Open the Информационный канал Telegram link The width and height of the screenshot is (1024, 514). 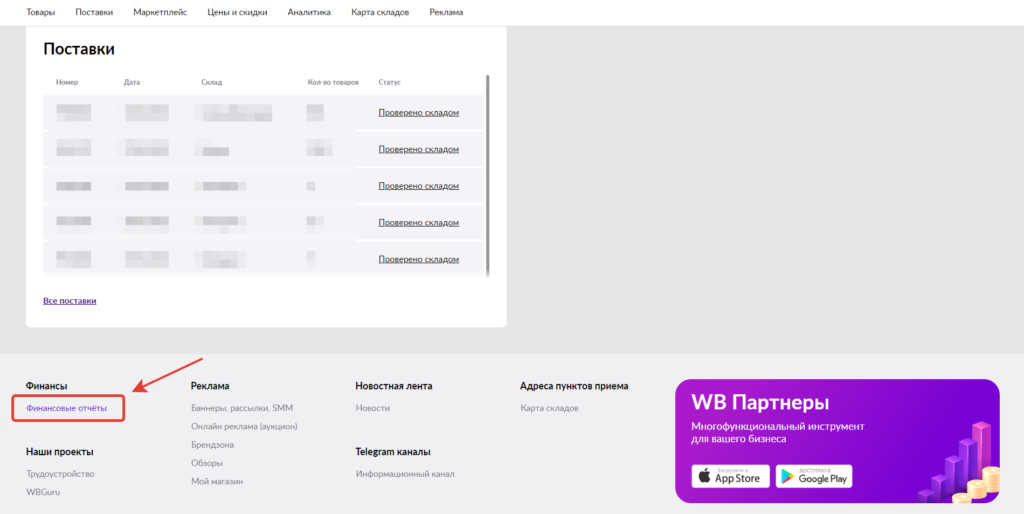[405, 474]
